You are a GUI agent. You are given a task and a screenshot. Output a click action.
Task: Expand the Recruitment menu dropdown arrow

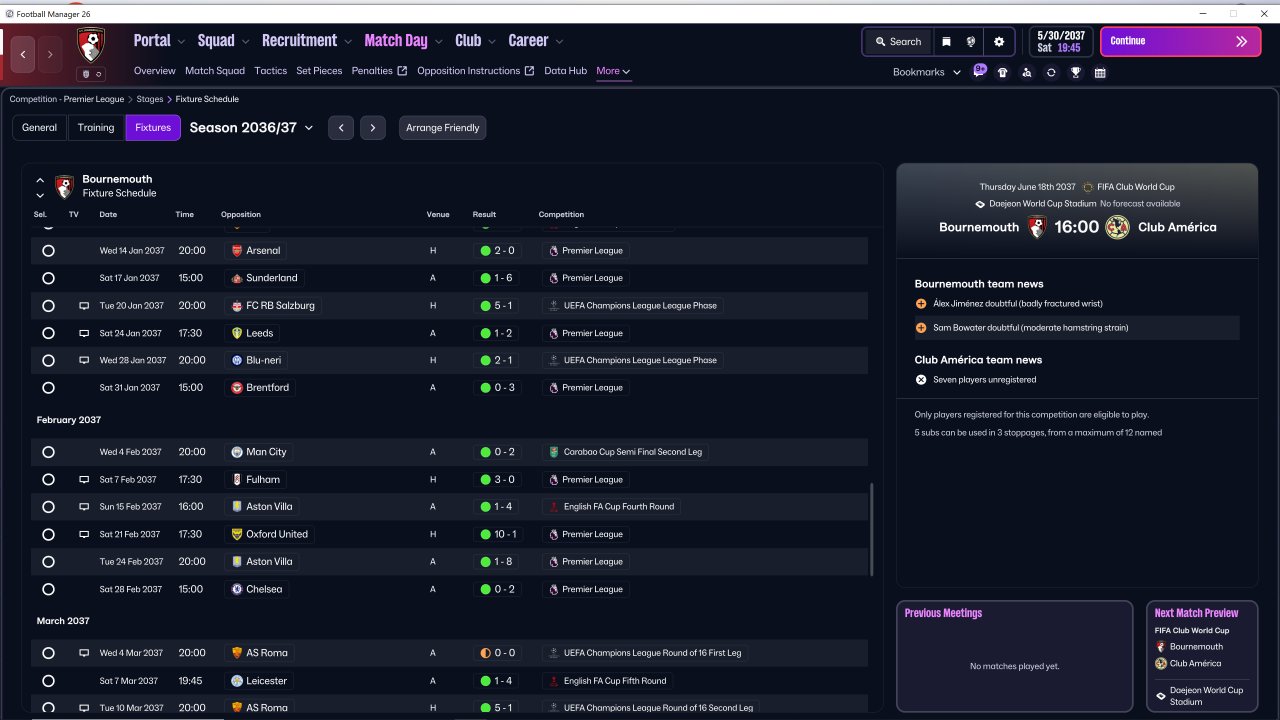(x=348, y=42)
